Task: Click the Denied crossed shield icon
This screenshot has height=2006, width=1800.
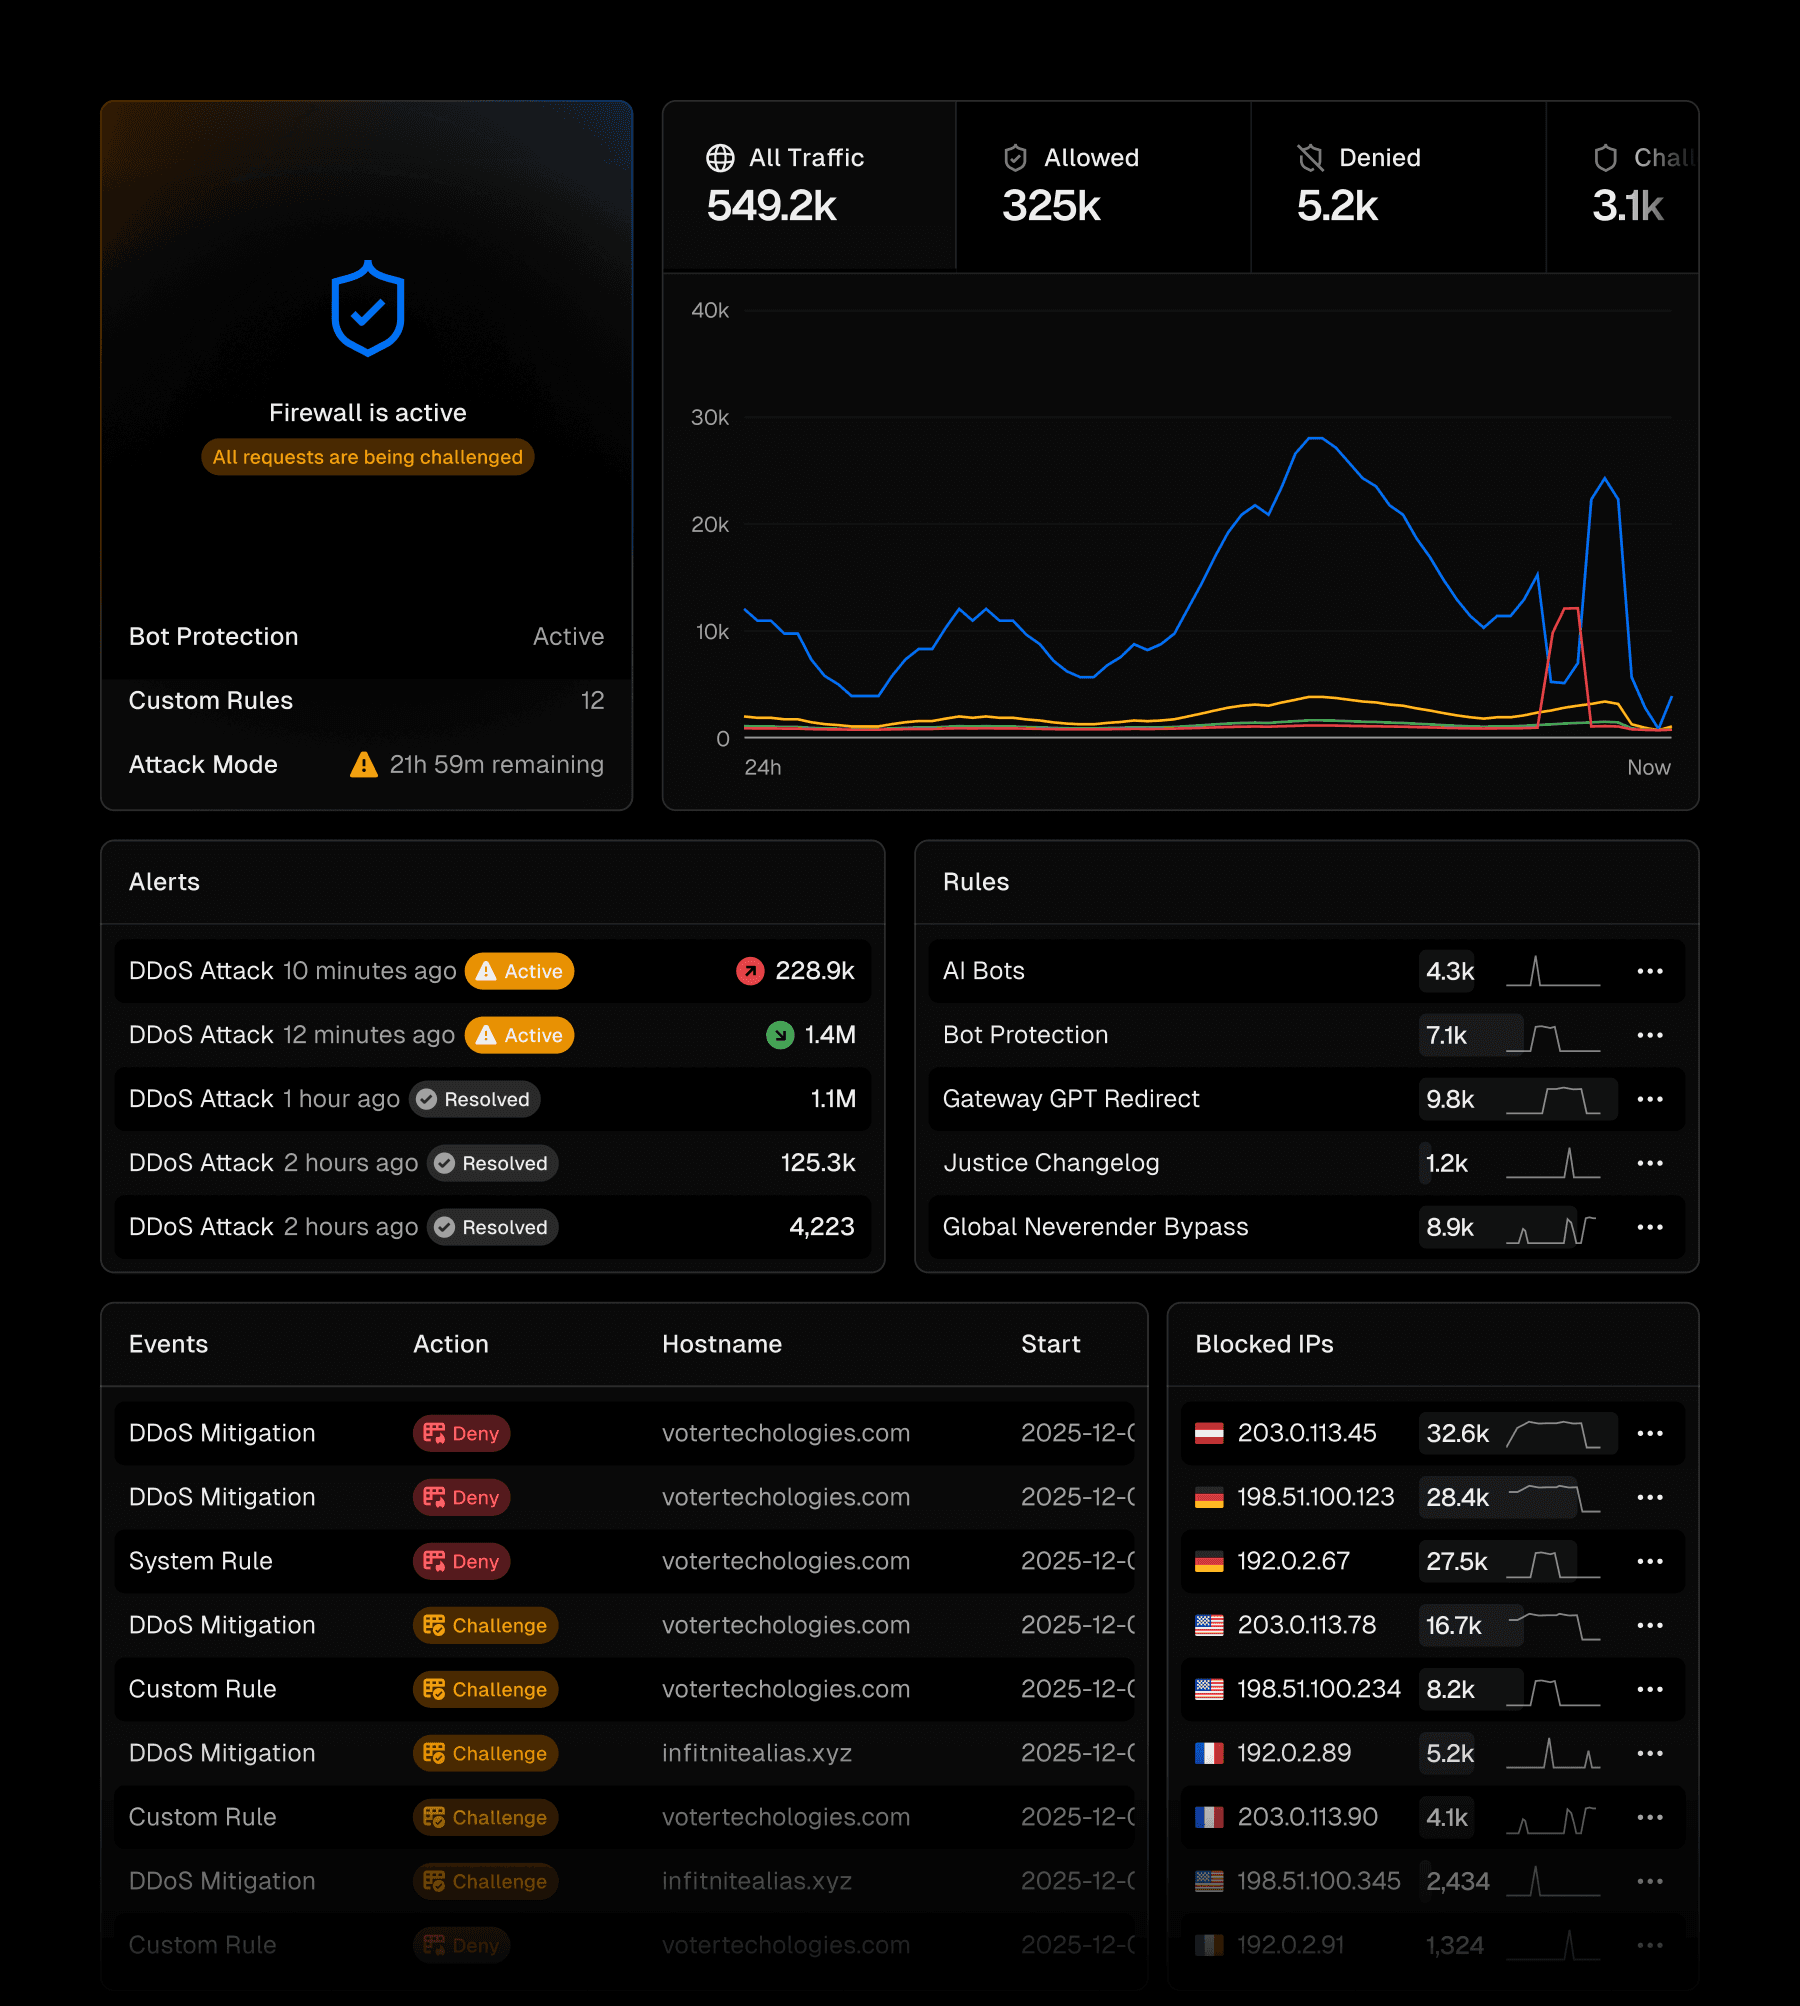Action: 1310,158
